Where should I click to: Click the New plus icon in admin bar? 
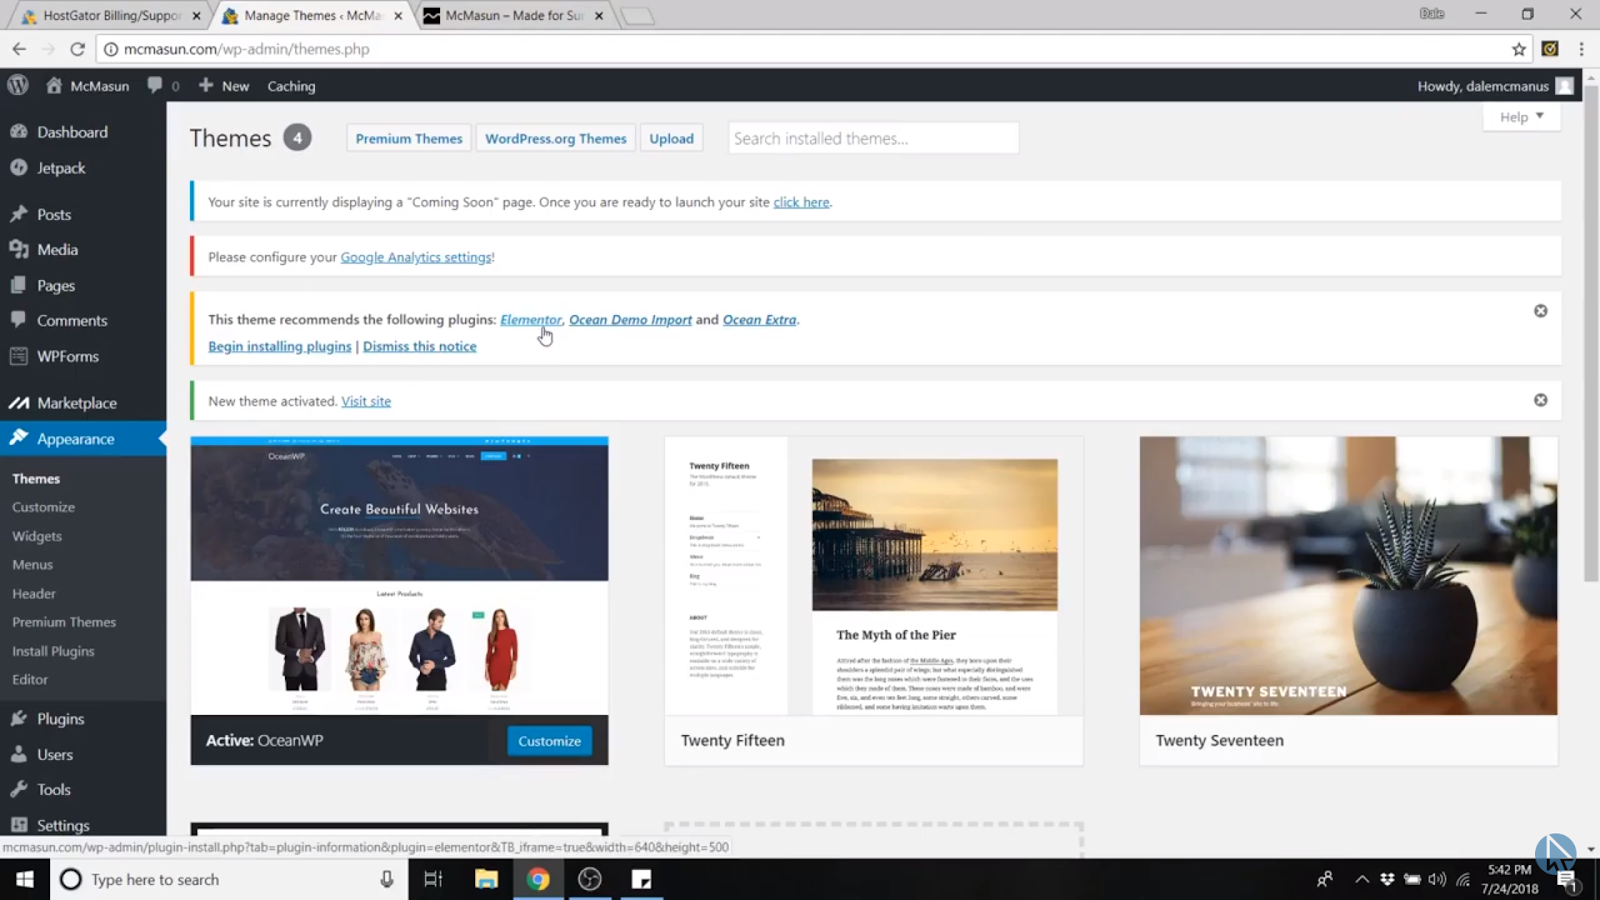206,86
